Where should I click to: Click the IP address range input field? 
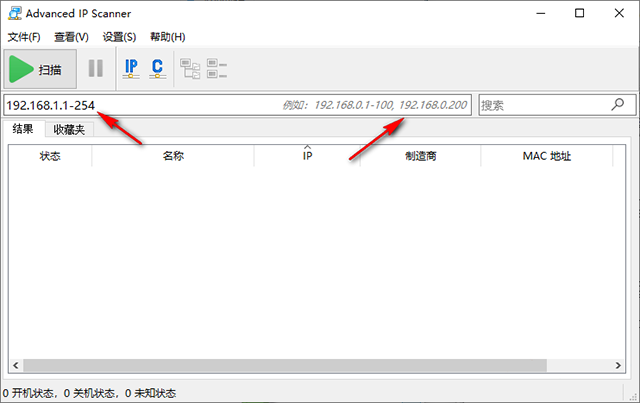[x=140, y=104]
